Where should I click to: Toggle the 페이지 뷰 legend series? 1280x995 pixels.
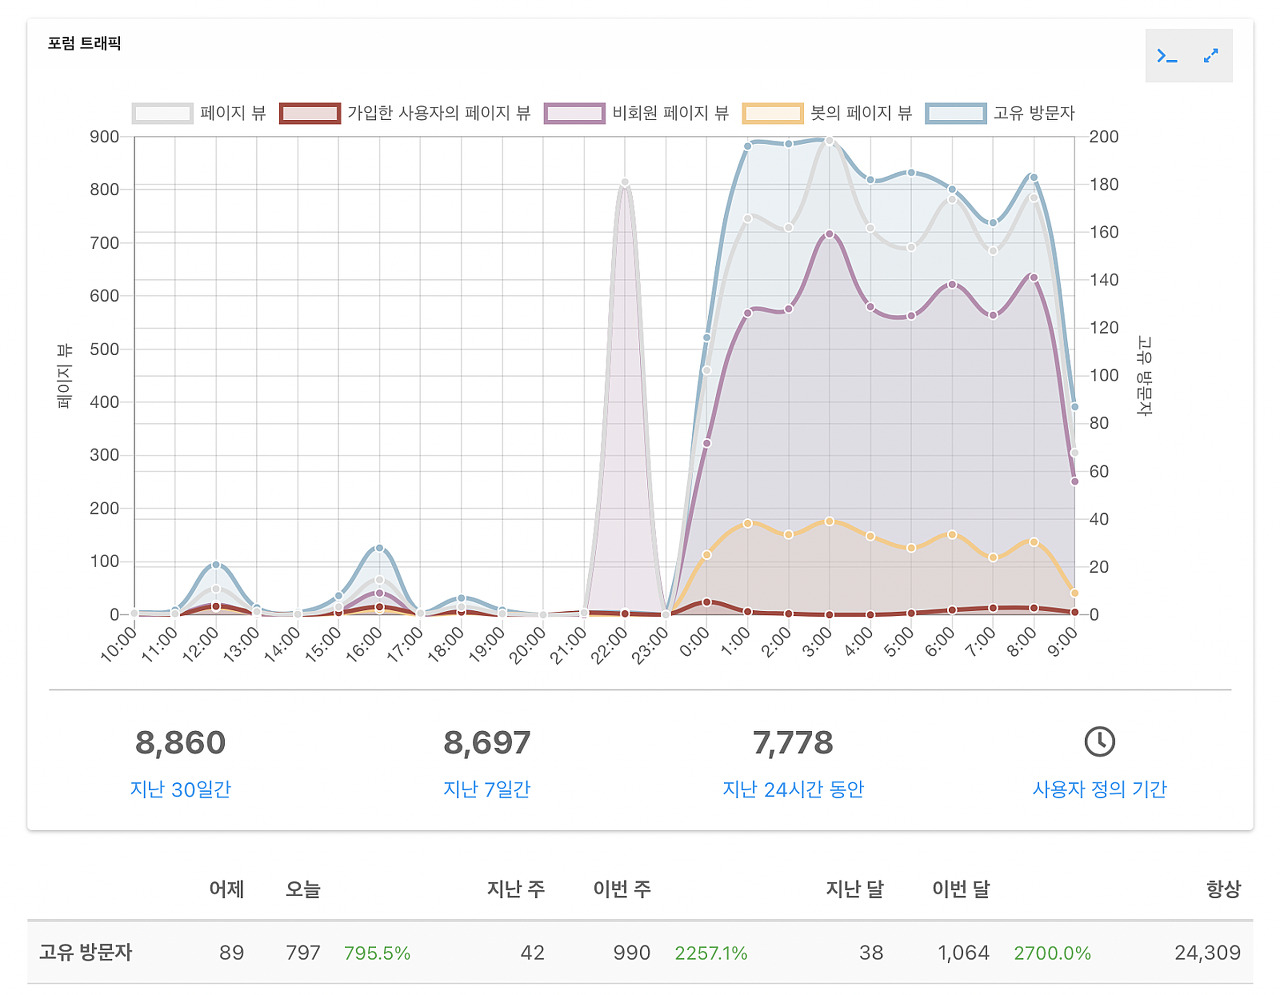point(162,113)
